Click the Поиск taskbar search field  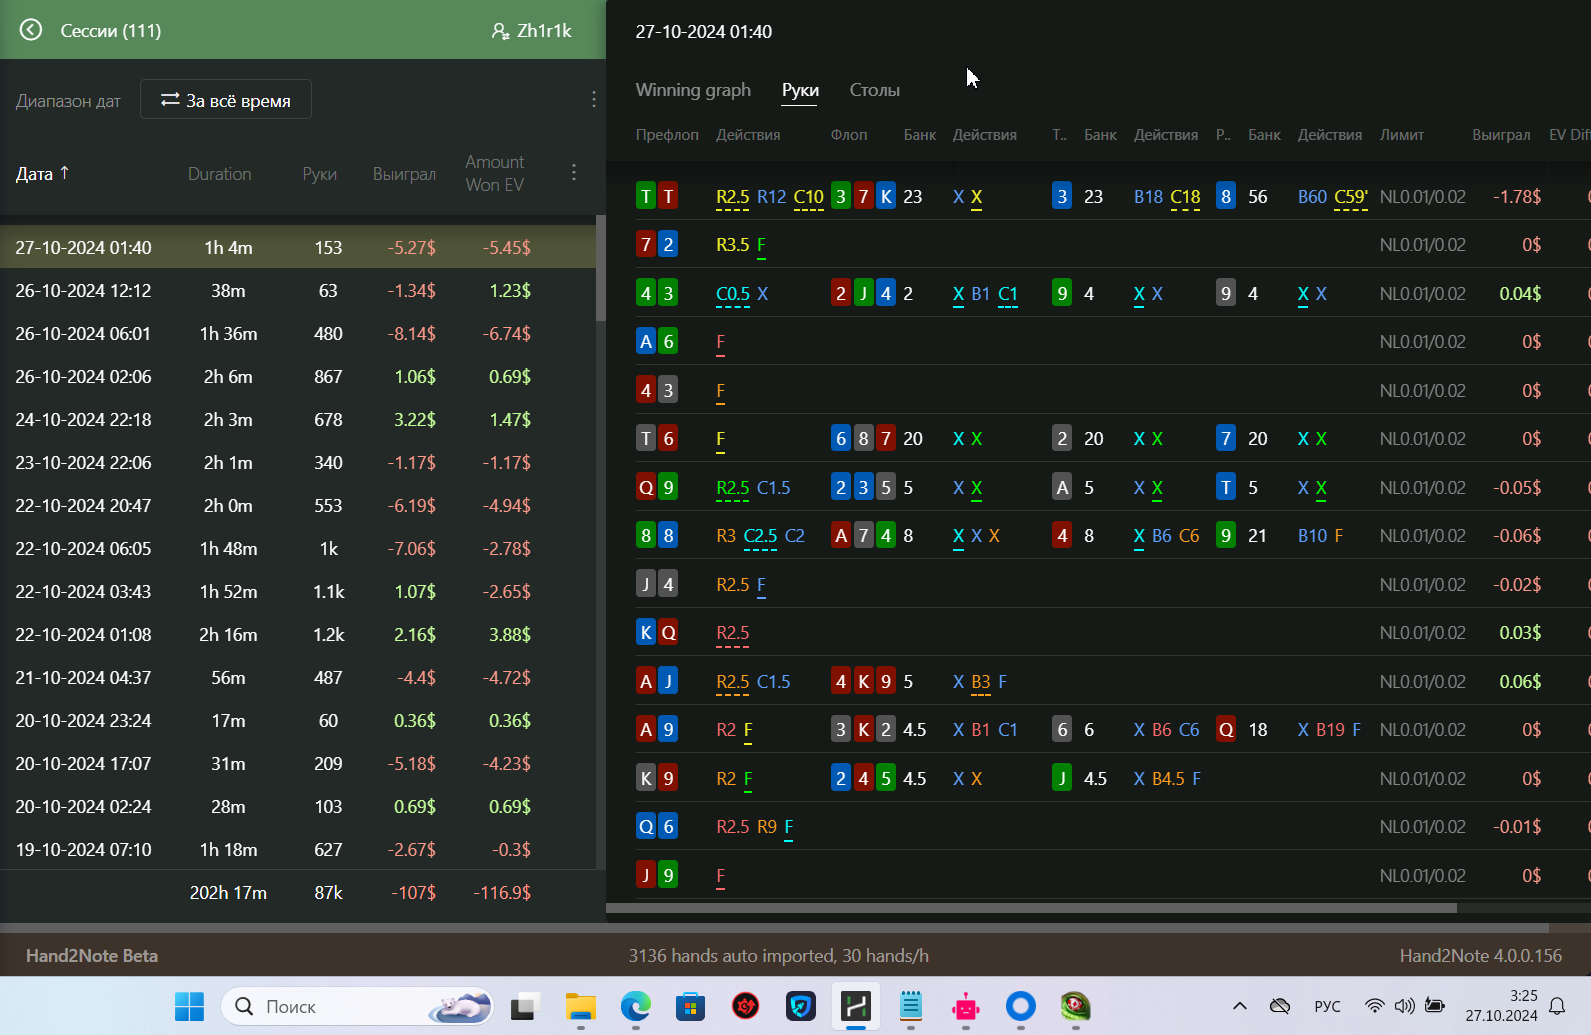click(357, 1006)
